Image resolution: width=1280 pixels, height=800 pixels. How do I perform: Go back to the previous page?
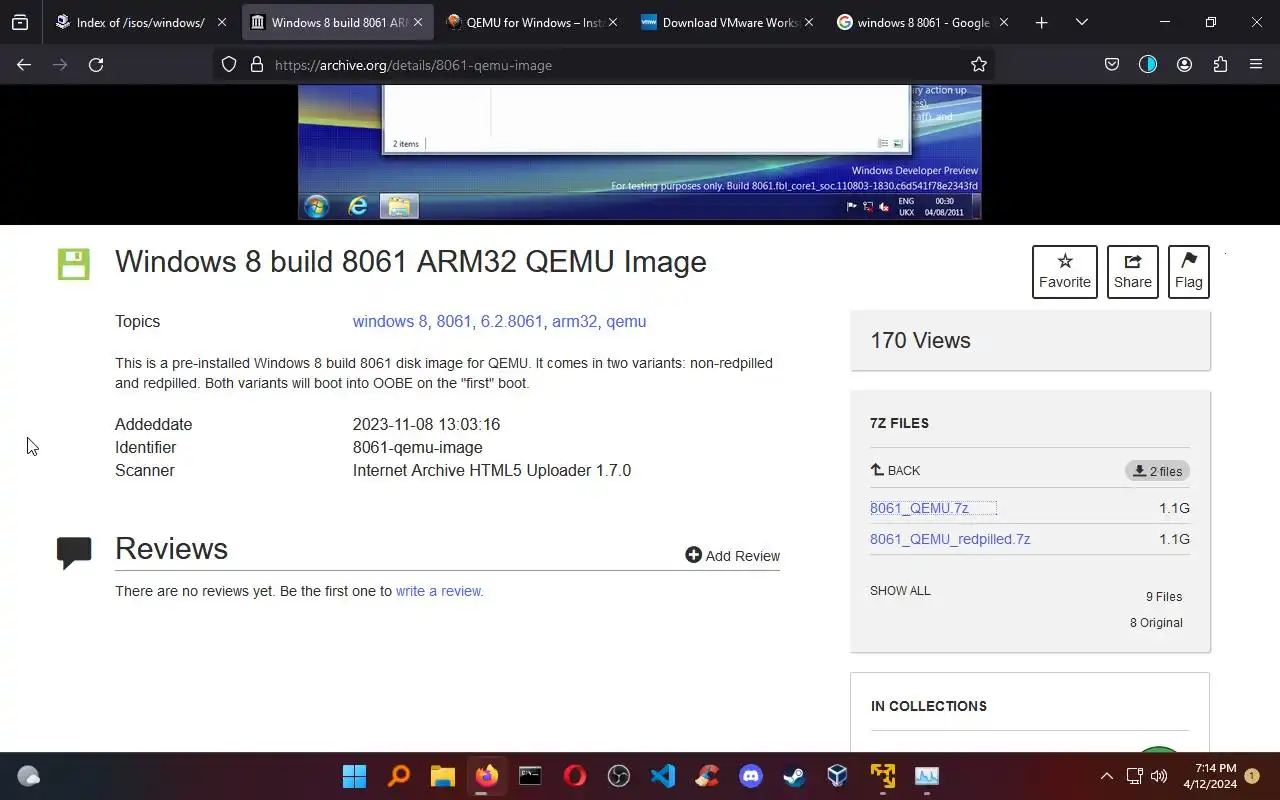(x=24, y=65)
